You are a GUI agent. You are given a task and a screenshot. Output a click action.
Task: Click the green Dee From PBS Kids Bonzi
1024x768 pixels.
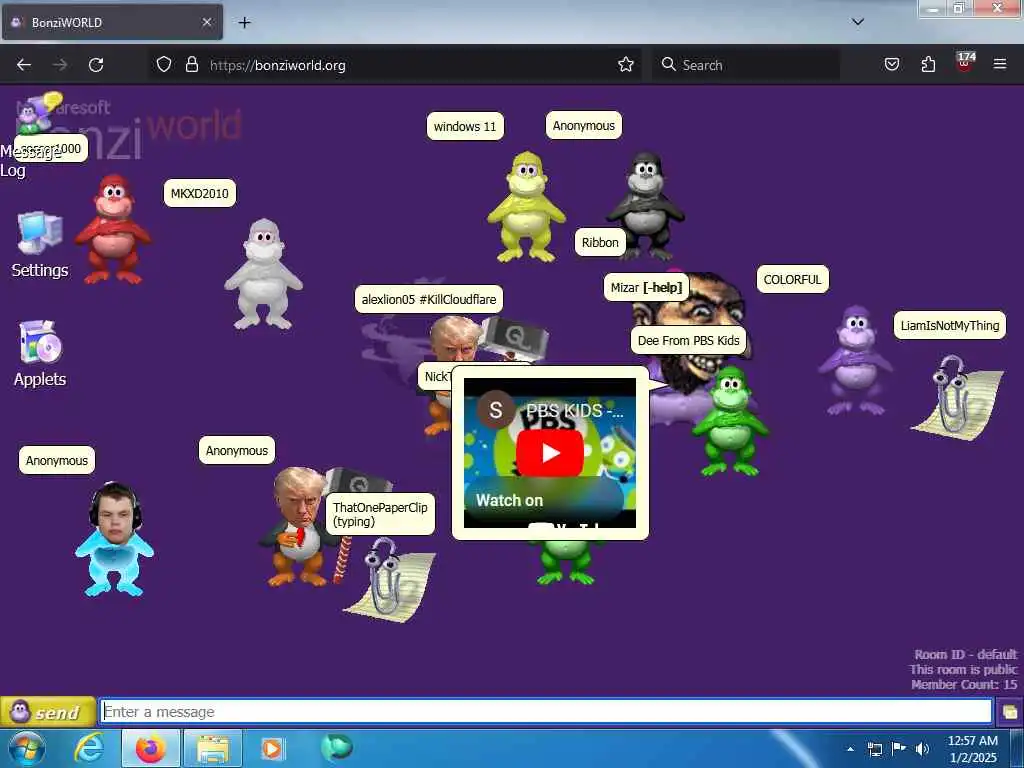[729, 421]
